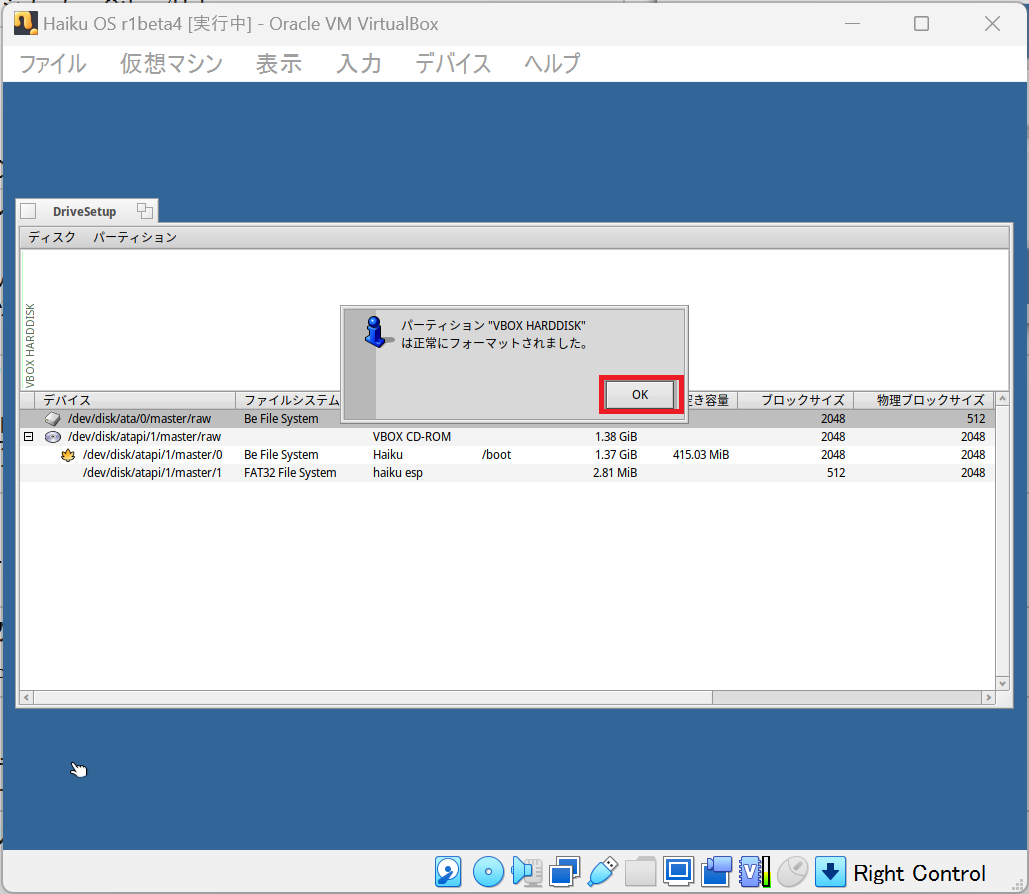Click the vertical scrollbar down arrow
This screenshot has height=894, width=1029.
tap(1002, 683)
